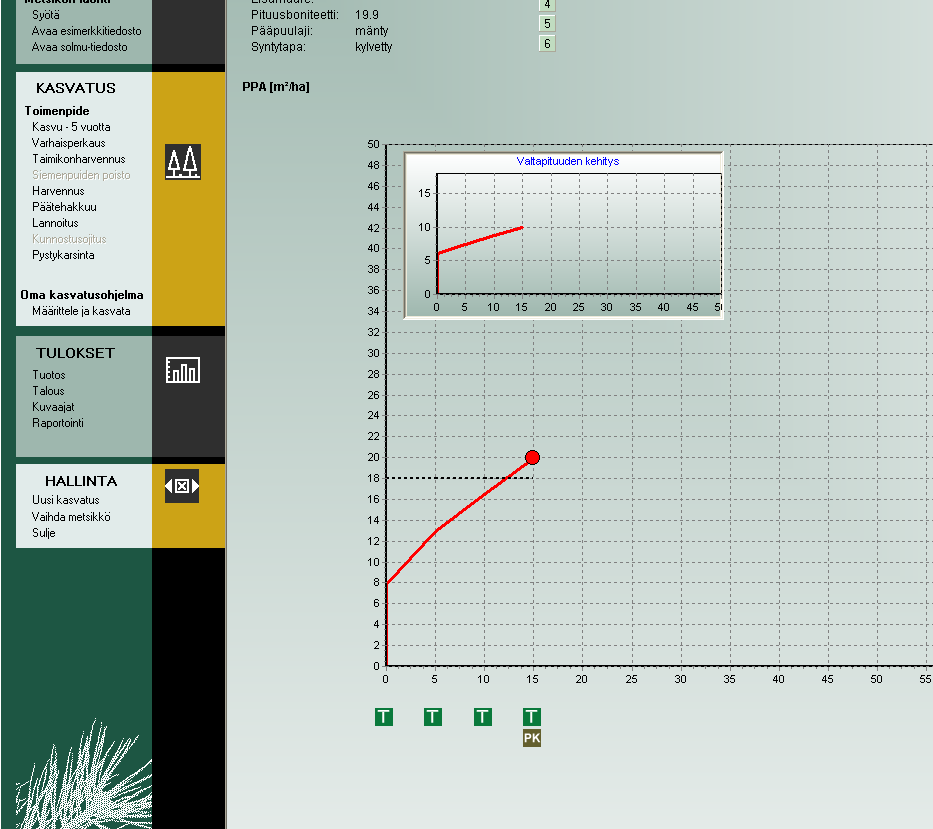Open Avaa solmu-tiedosto

point(80,47)
